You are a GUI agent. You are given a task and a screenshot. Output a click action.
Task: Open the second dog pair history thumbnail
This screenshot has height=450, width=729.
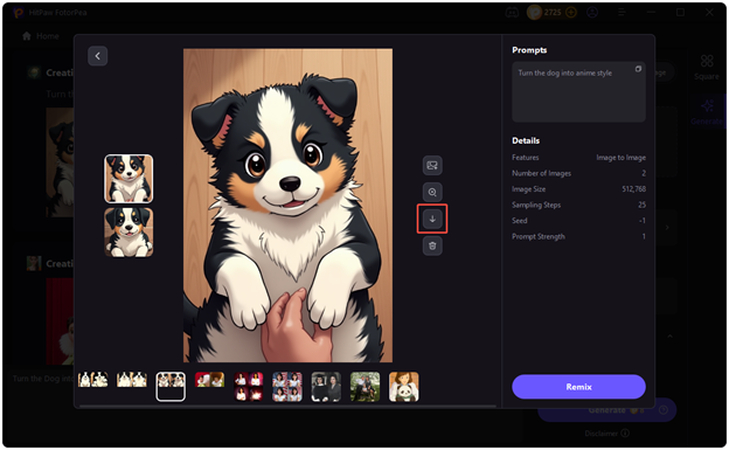click(132, 380)
